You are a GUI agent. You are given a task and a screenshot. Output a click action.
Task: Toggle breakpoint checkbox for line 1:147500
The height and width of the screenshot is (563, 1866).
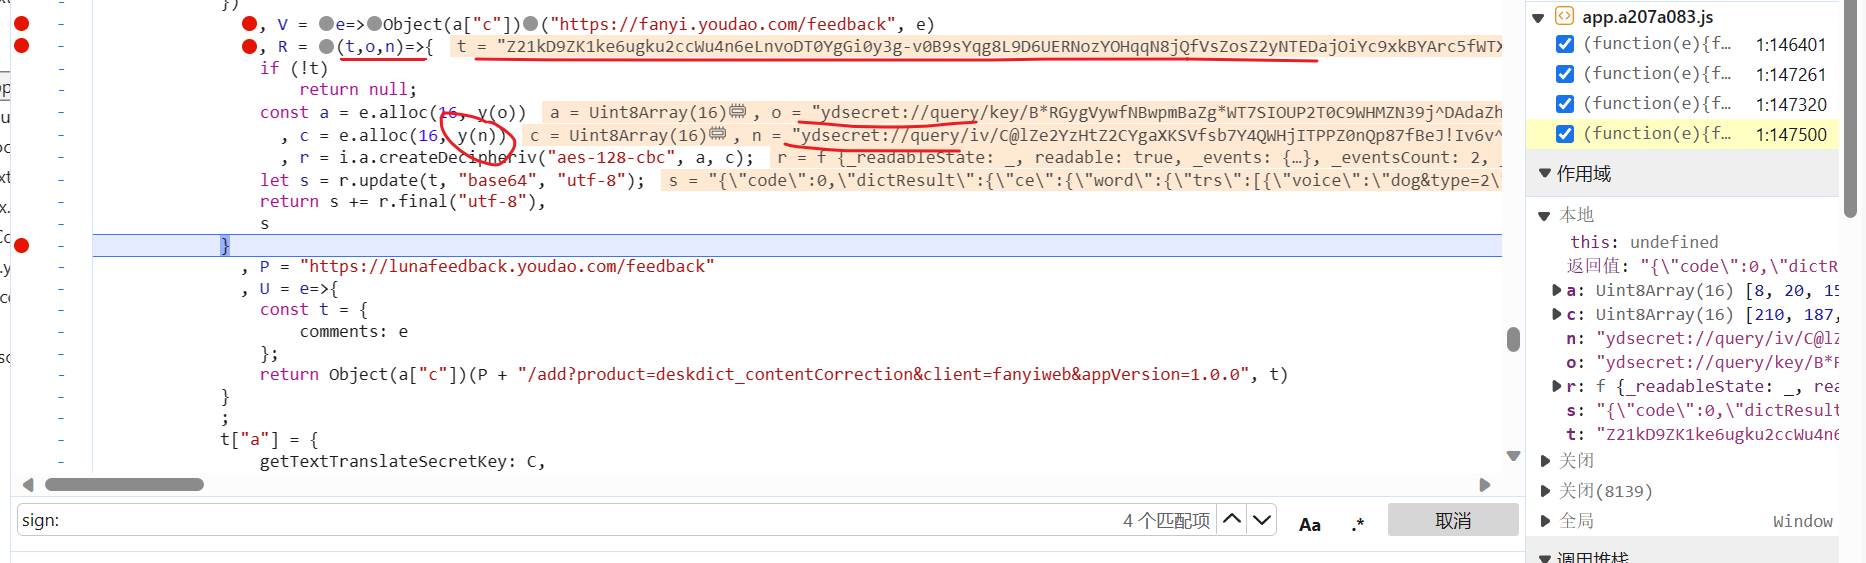click(1565, 134)
